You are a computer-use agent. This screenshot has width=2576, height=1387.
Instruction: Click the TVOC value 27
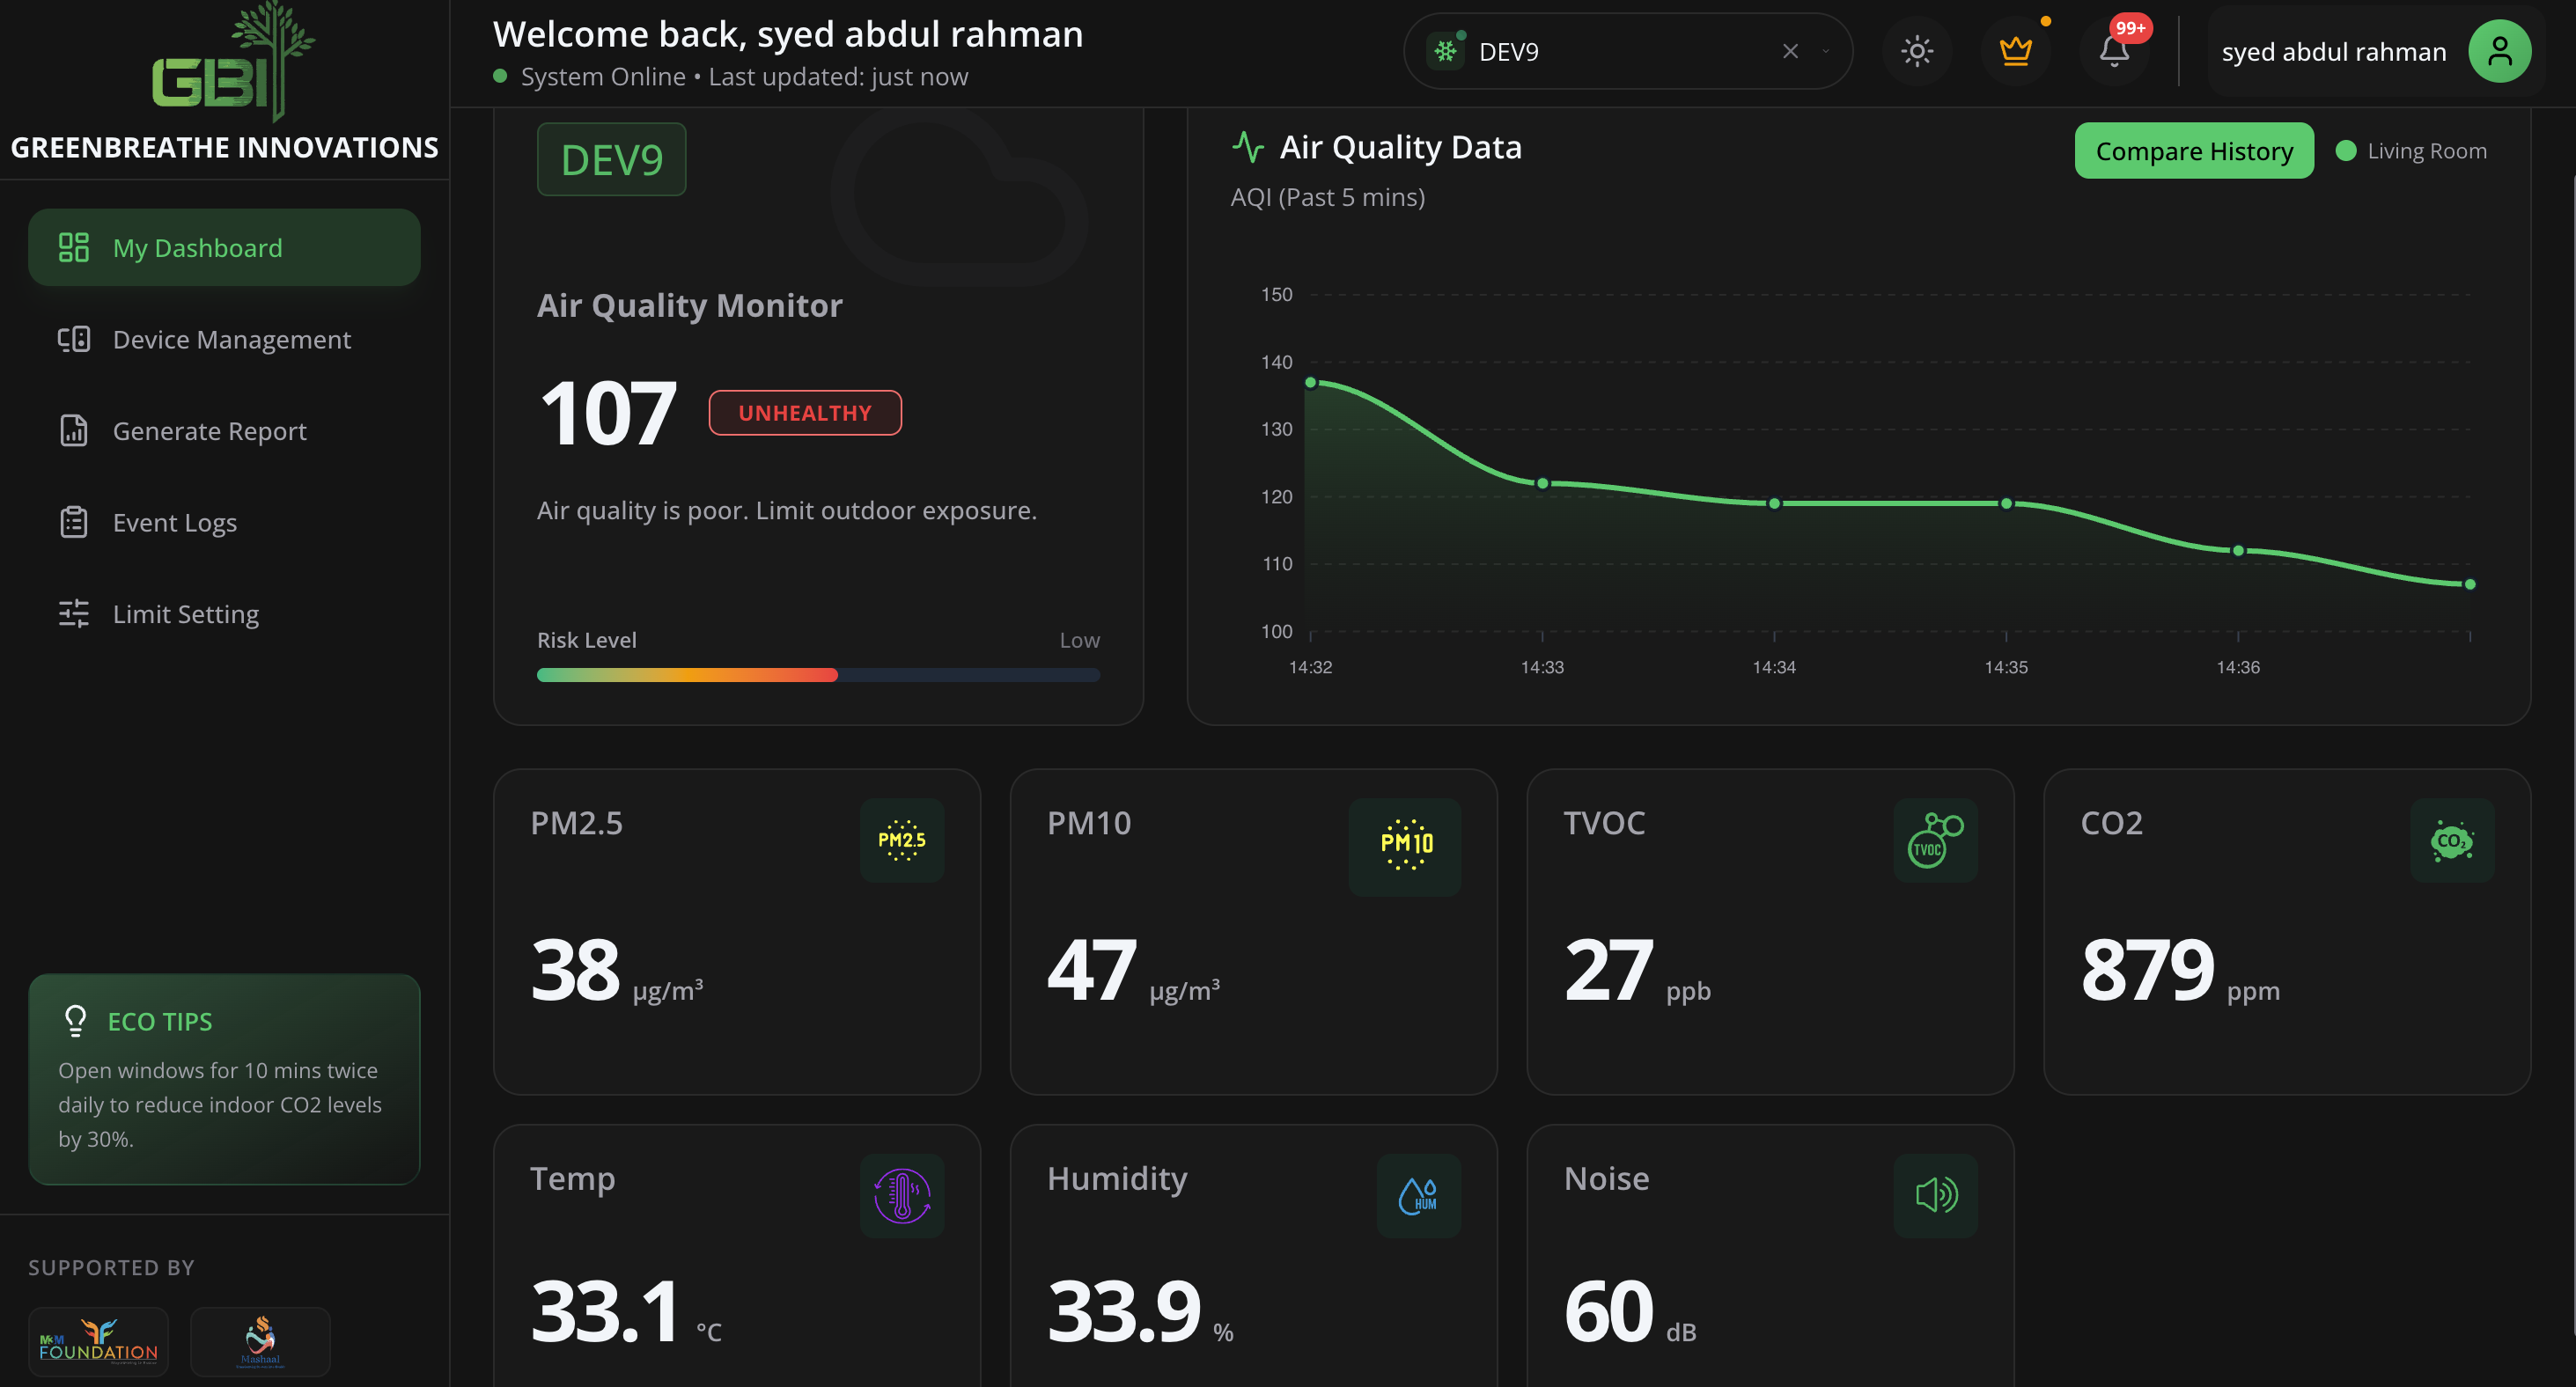(x=1608, y=969)
